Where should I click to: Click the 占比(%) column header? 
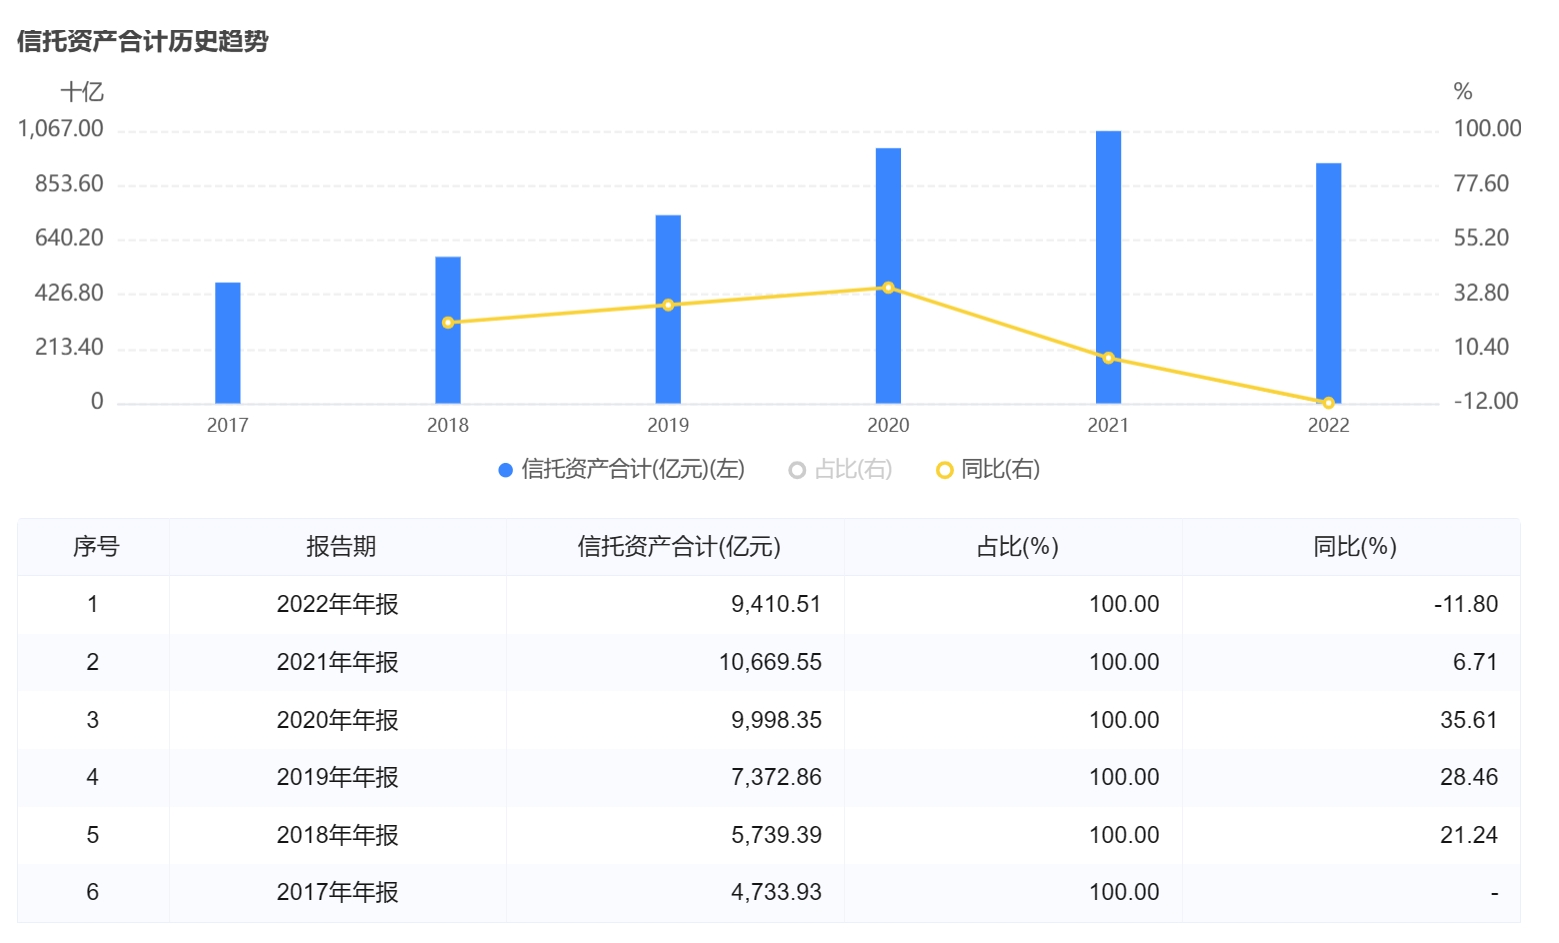[x=1017, y=547]
